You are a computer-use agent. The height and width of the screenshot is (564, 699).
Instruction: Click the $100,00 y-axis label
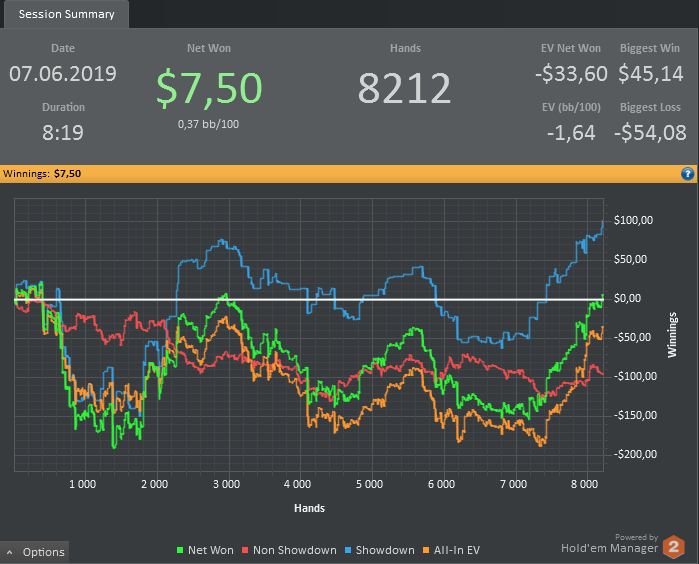[633, 220]
